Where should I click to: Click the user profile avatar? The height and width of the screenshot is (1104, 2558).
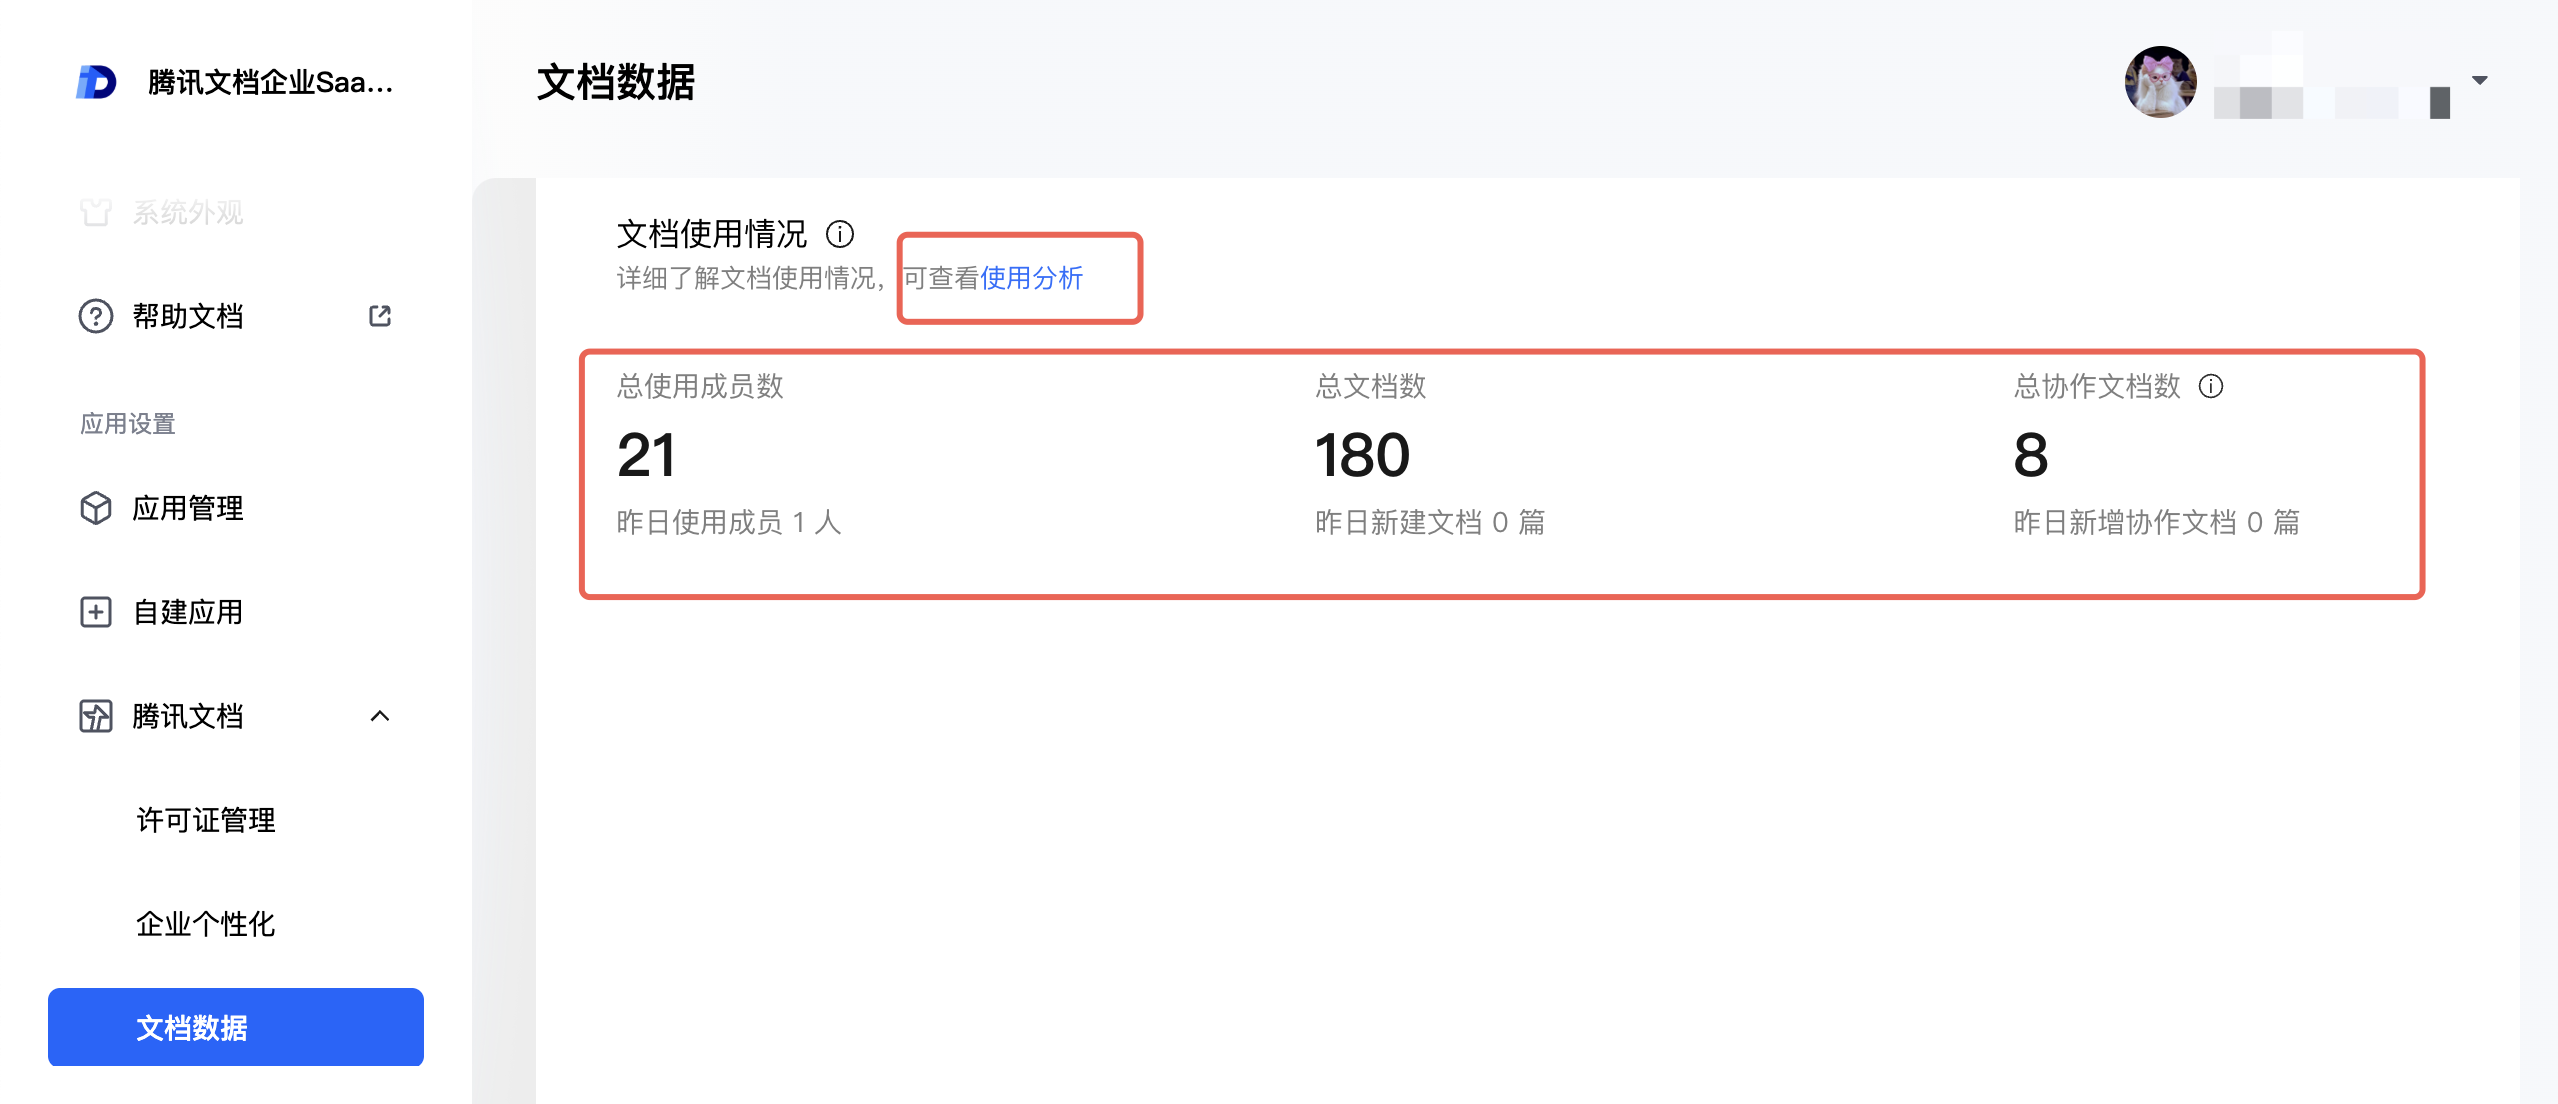click(2160, 82)
